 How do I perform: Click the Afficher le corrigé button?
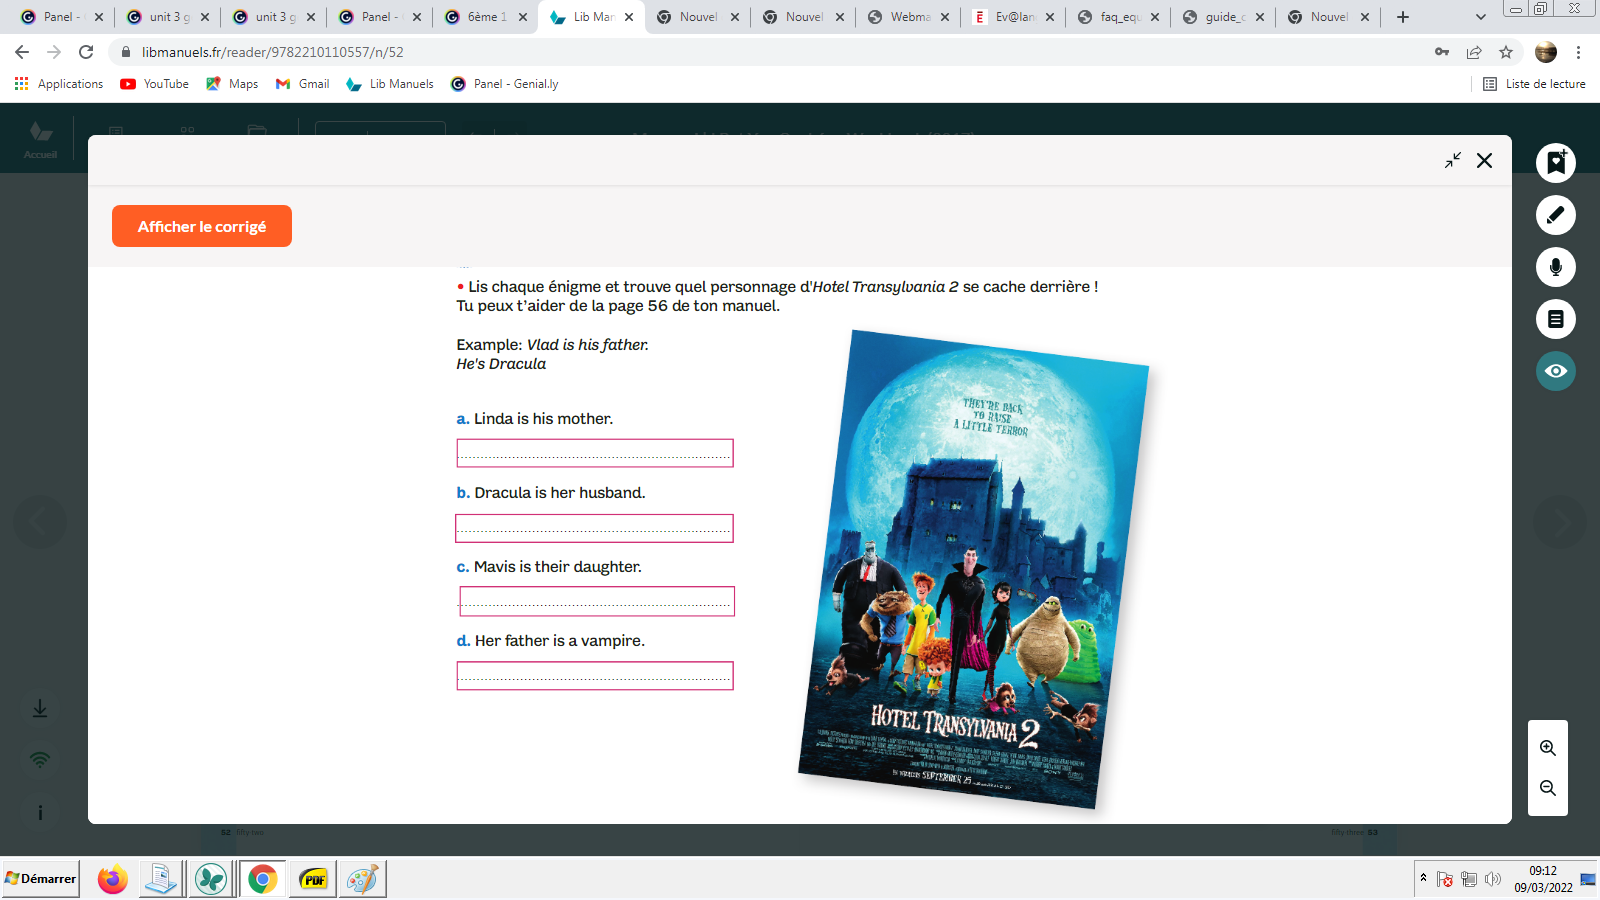[x=201, y=226]
